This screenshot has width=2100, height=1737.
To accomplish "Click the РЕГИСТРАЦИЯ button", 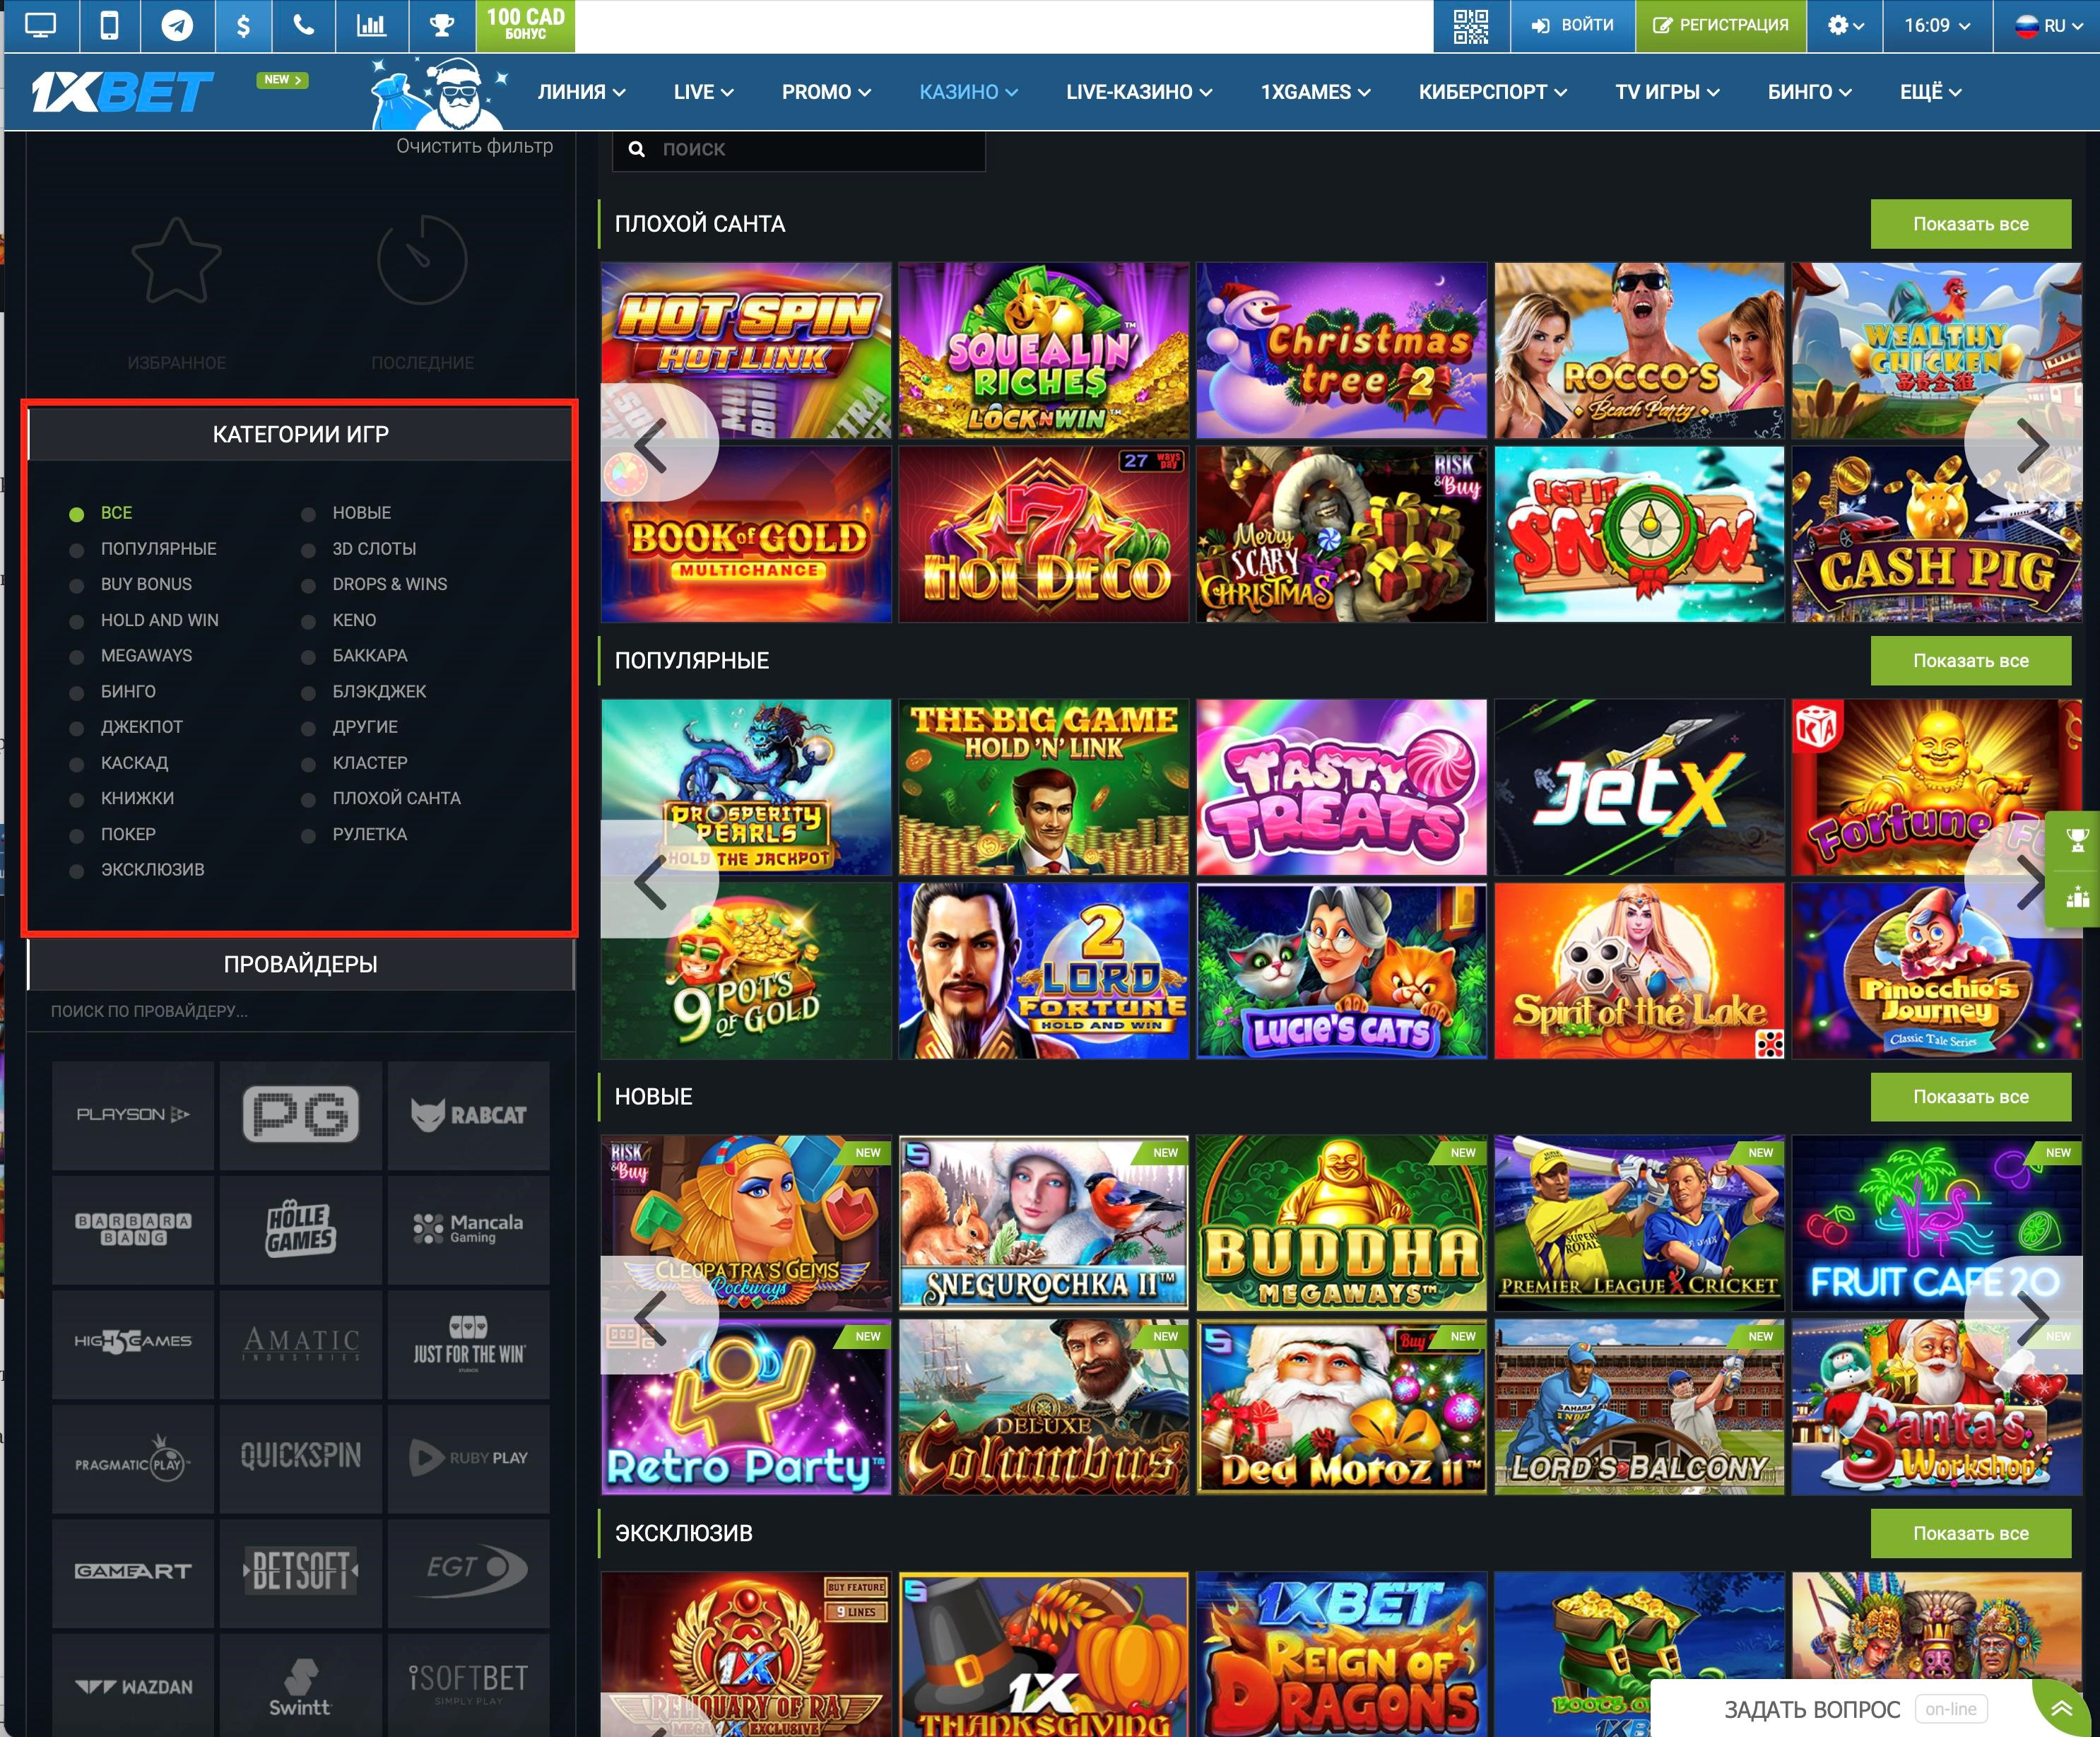I will [x=1721, y=25].
